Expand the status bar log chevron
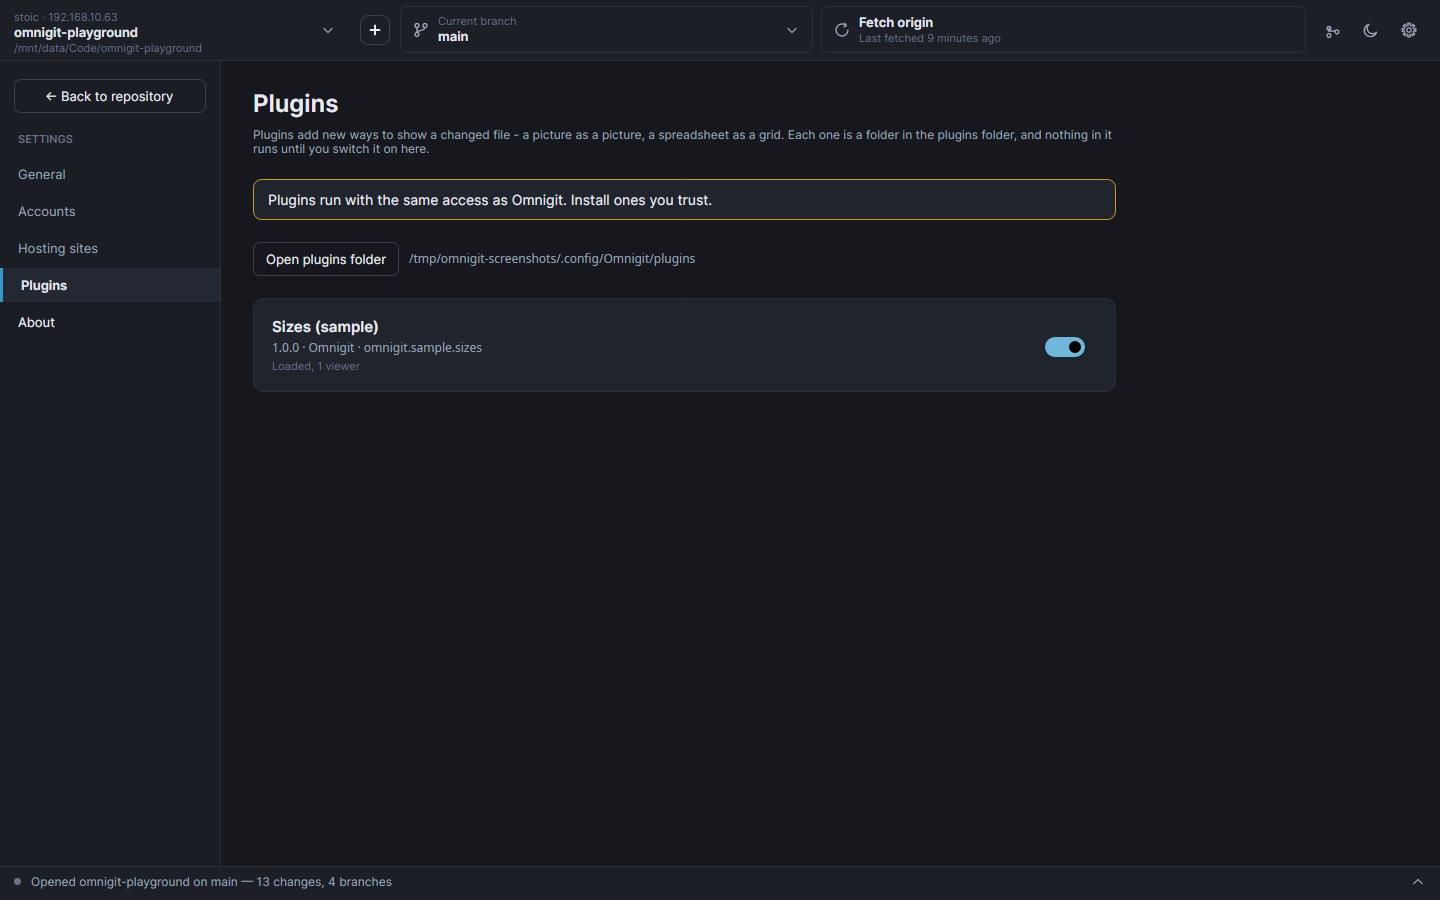Image resolution: width=1440 pixels, height=900 pixels. click(x=1417, y=882)
